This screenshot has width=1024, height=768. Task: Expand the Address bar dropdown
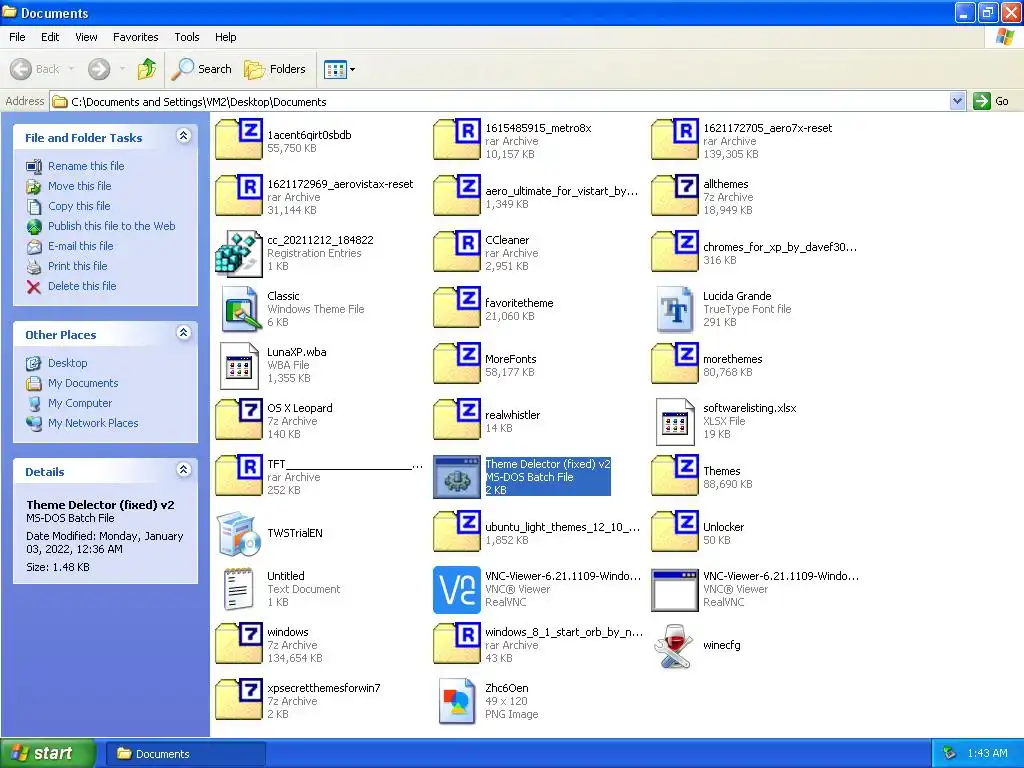[x=957, y=101]
